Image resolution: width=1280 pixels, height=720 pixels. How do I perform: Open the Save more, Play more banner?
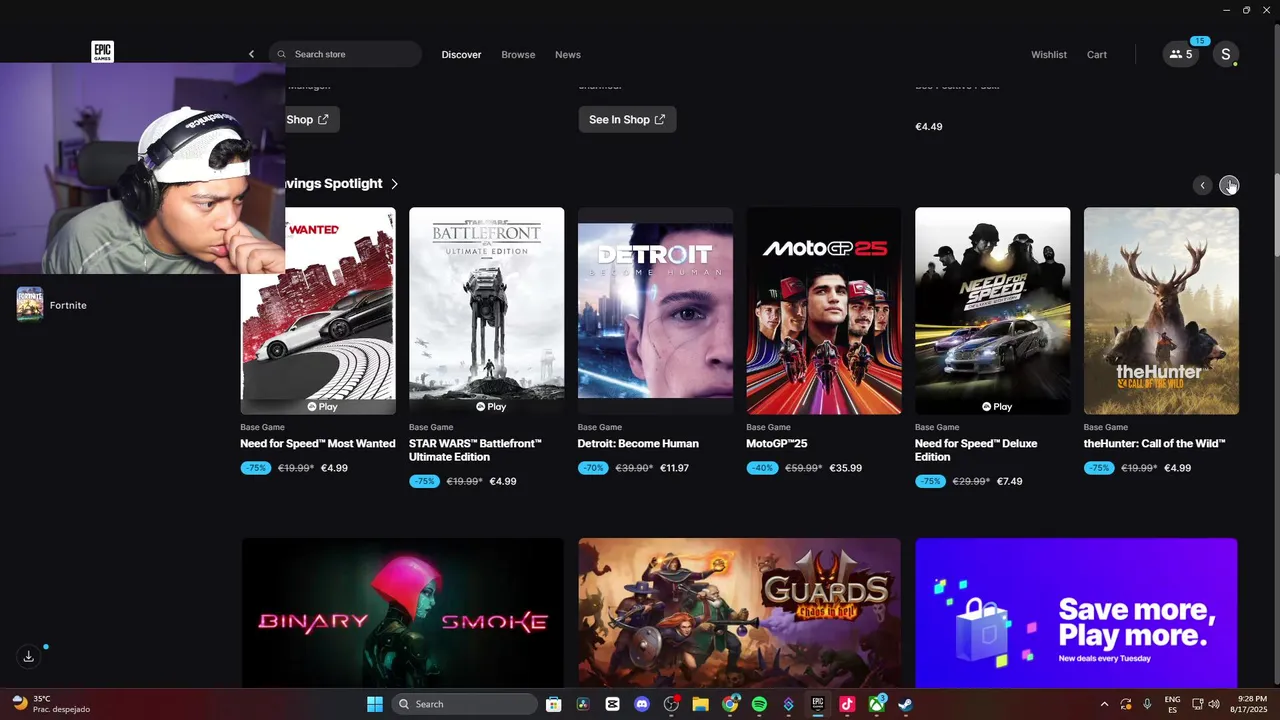(x=1076, y=613)
